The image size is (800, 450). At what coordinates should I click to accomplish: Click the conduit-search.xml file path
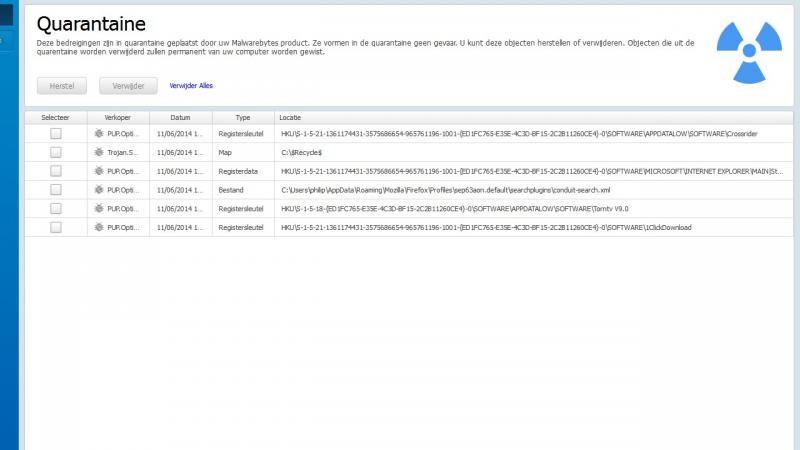(x=445, y=190)
